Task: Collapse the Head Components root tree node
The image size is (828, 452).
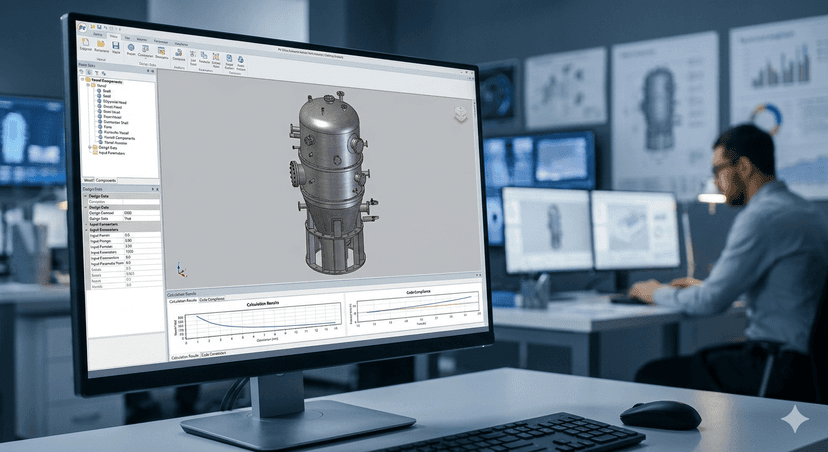Action: tap(82, 79)
